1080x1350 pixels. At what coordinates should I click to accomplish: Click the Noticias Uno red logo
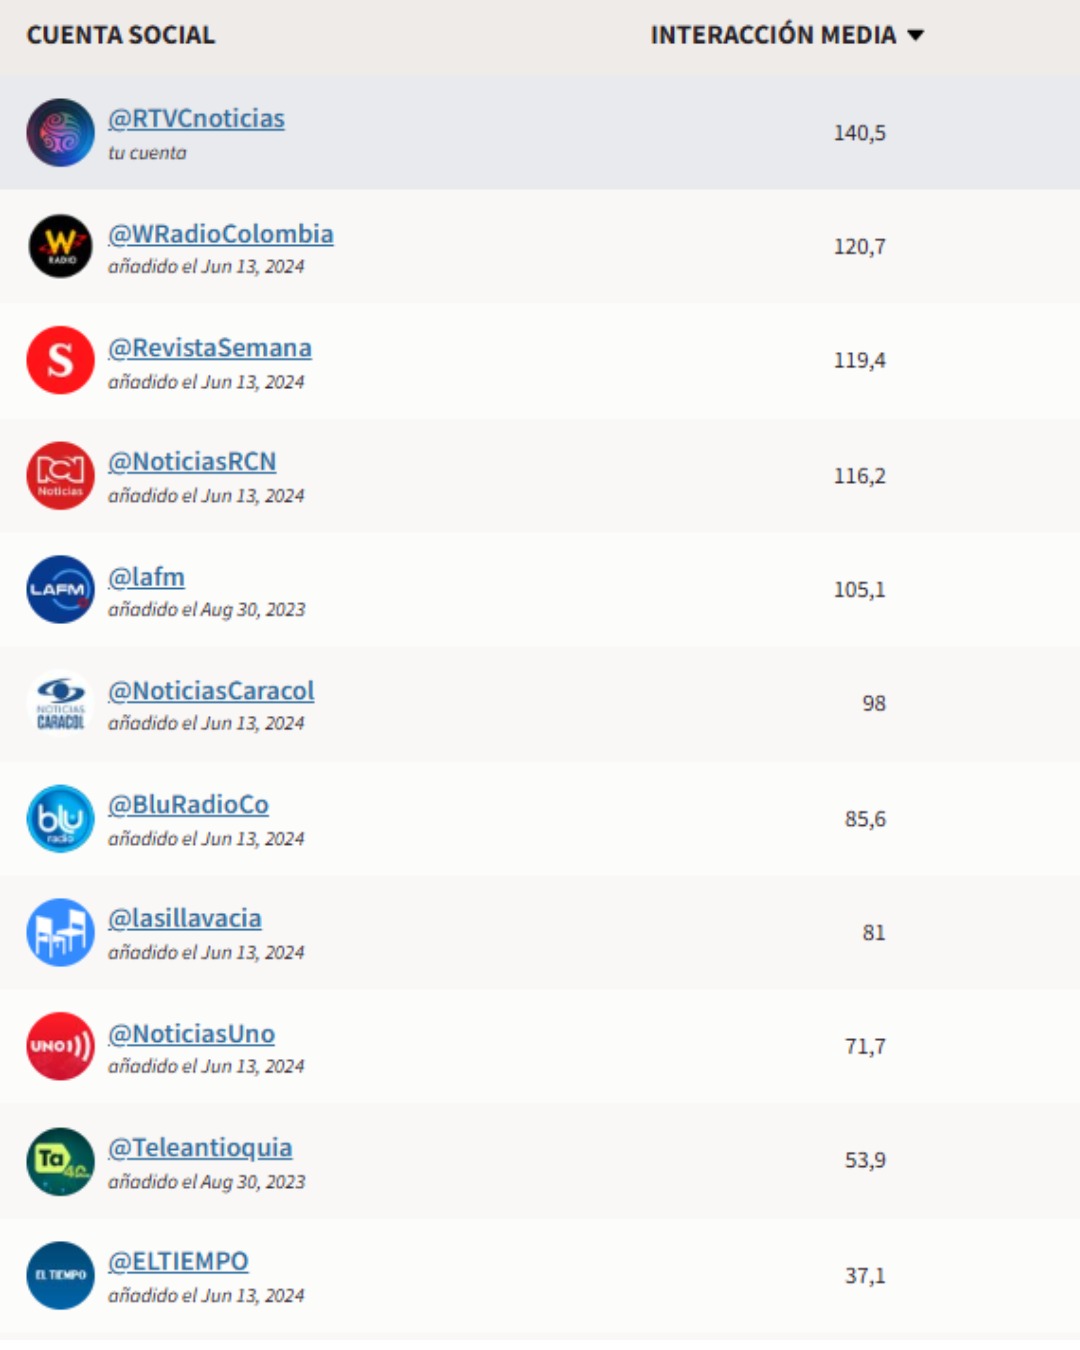(x=60, y=1046)
